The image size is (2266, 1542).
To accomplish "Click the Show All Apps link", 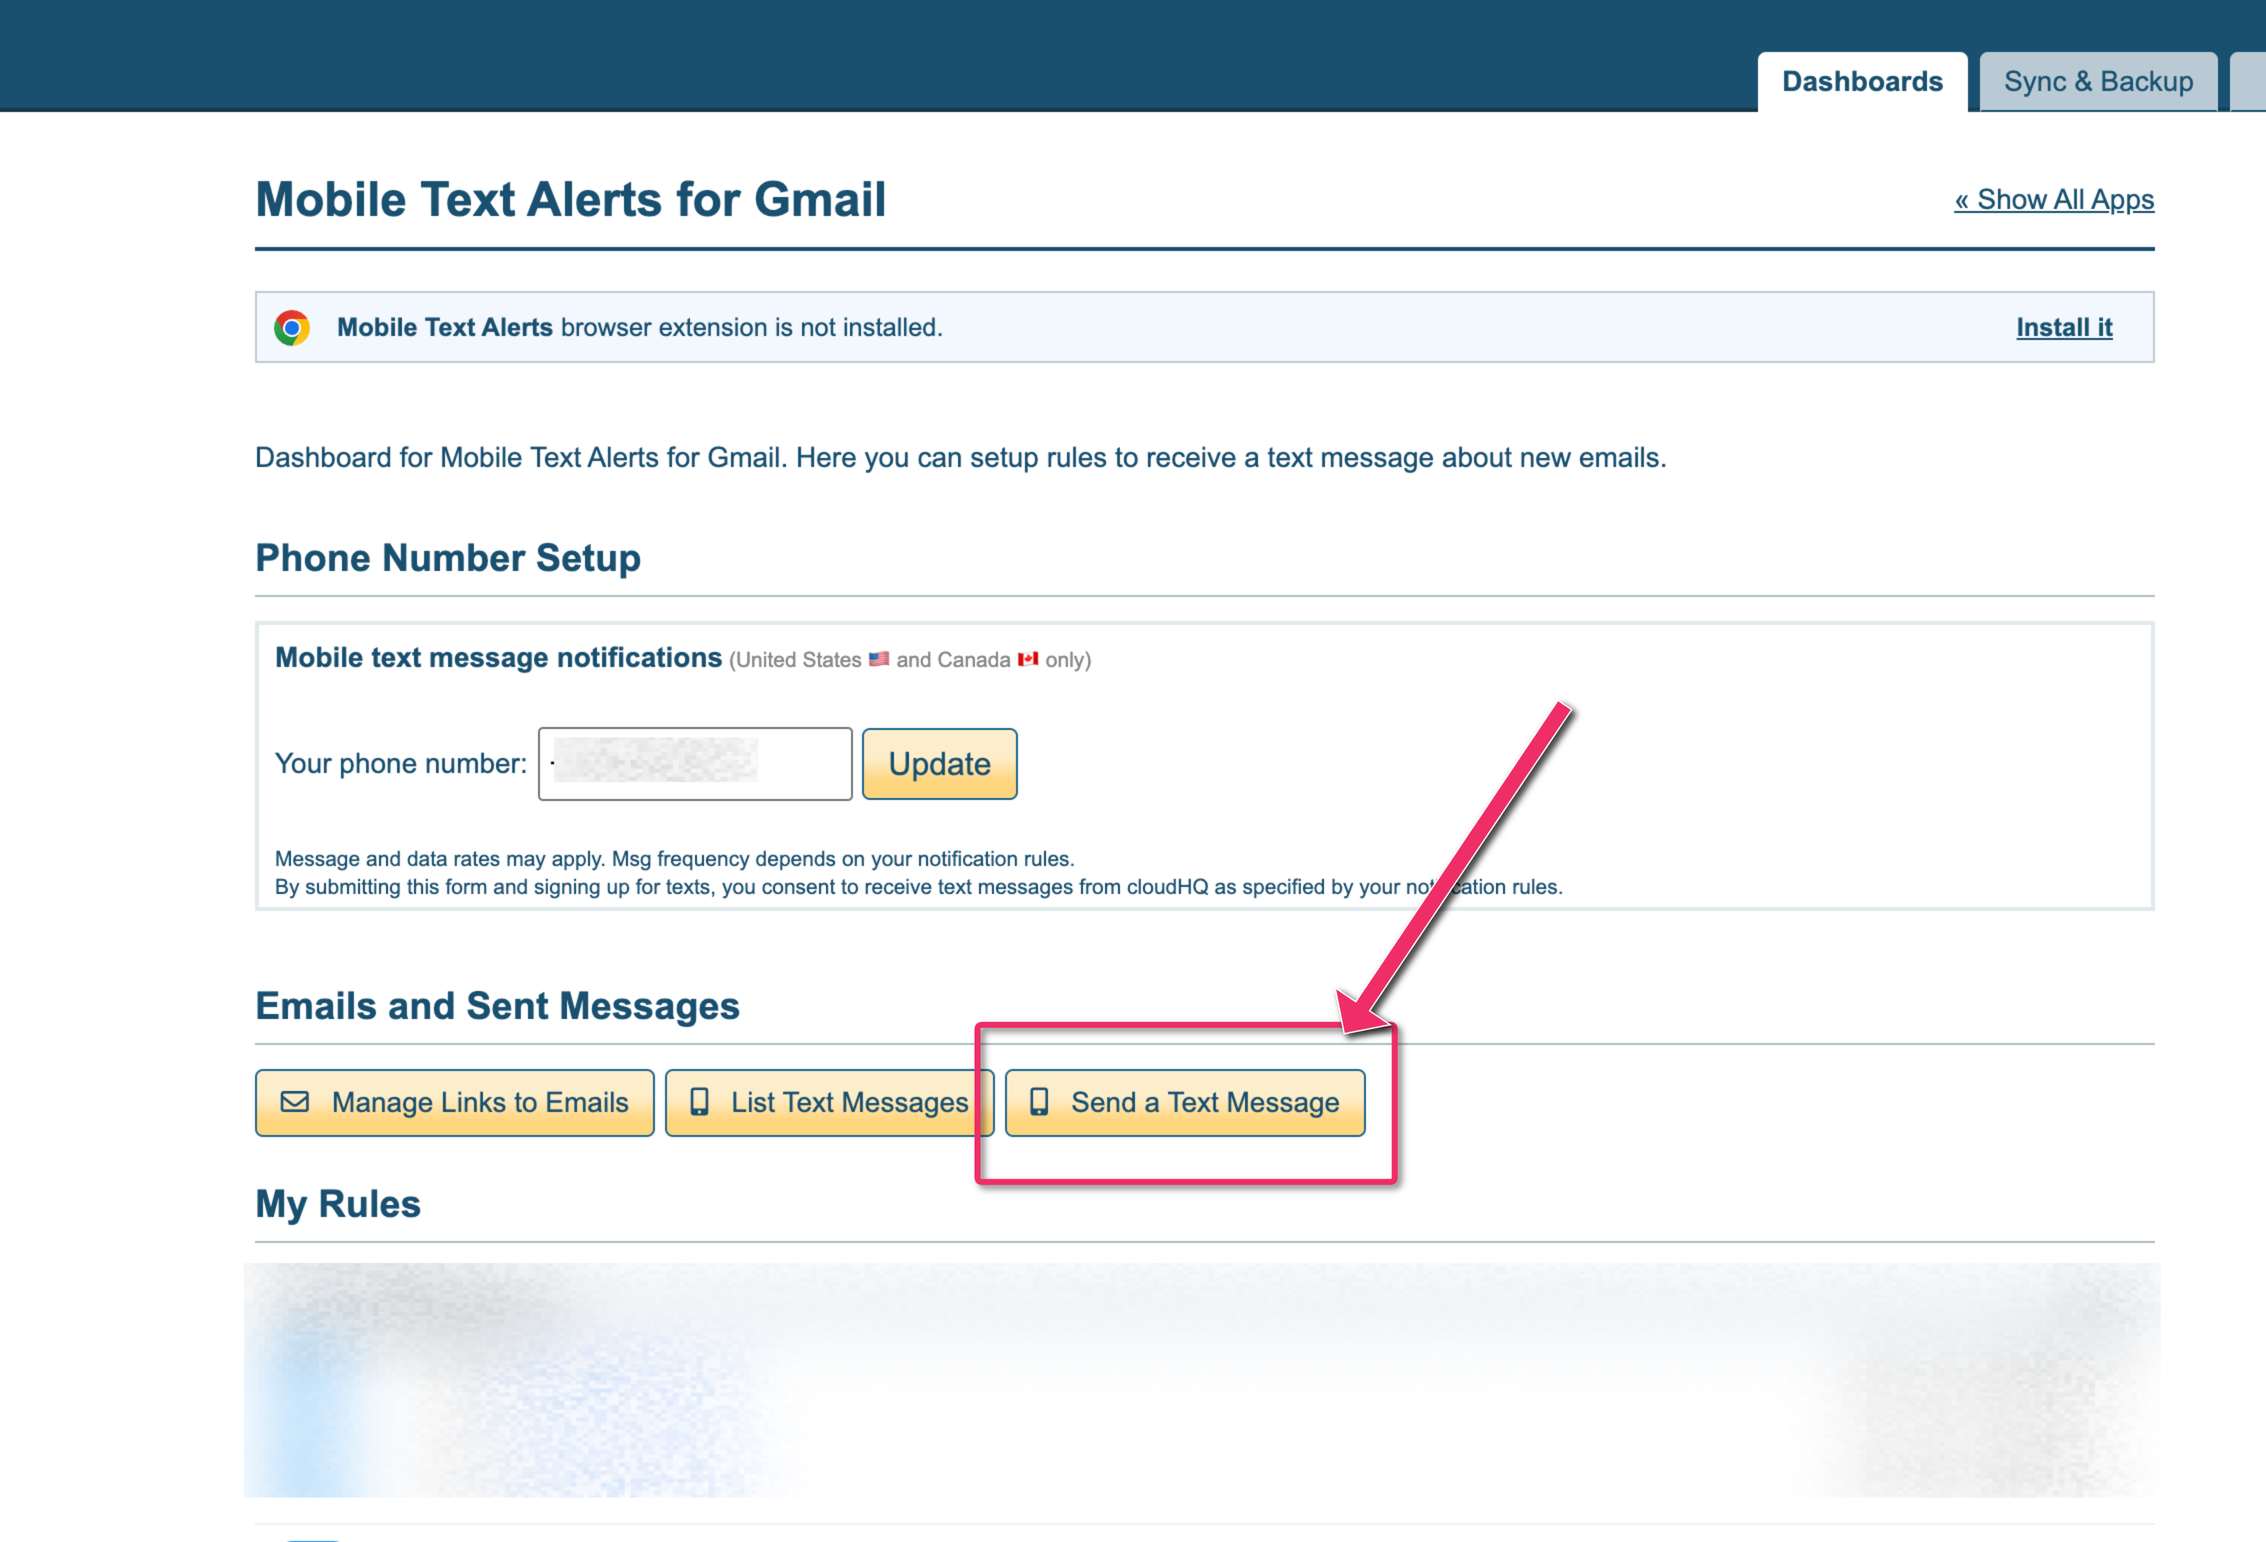I will click(2054, 199).
